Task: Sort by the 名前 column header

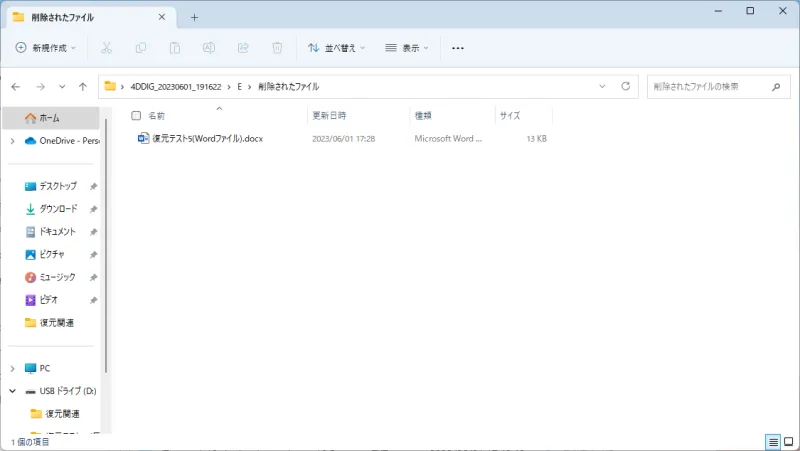Action: tap(156, 116)
